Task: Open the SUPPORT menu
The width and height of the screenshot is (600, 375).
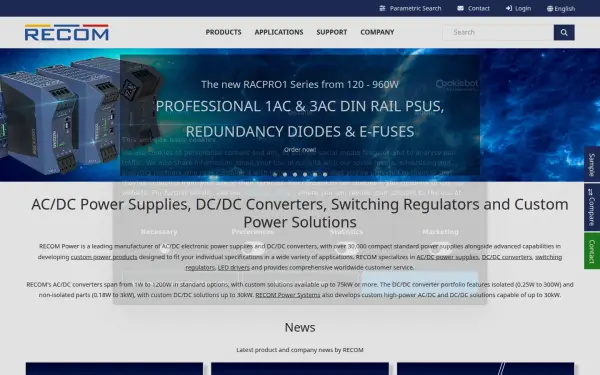Action: pos(332,32)
